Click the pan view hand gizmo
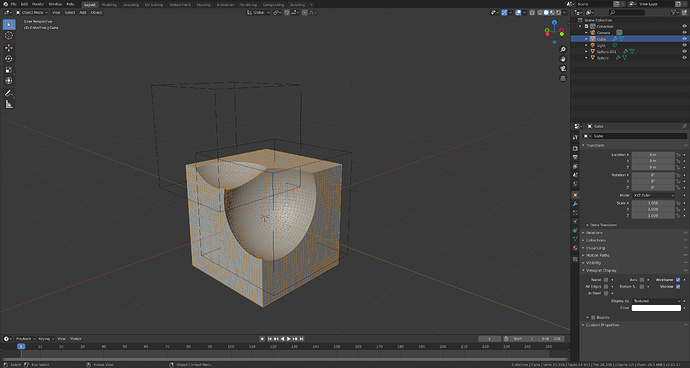The image size is (690, 368). pos(563,59)
